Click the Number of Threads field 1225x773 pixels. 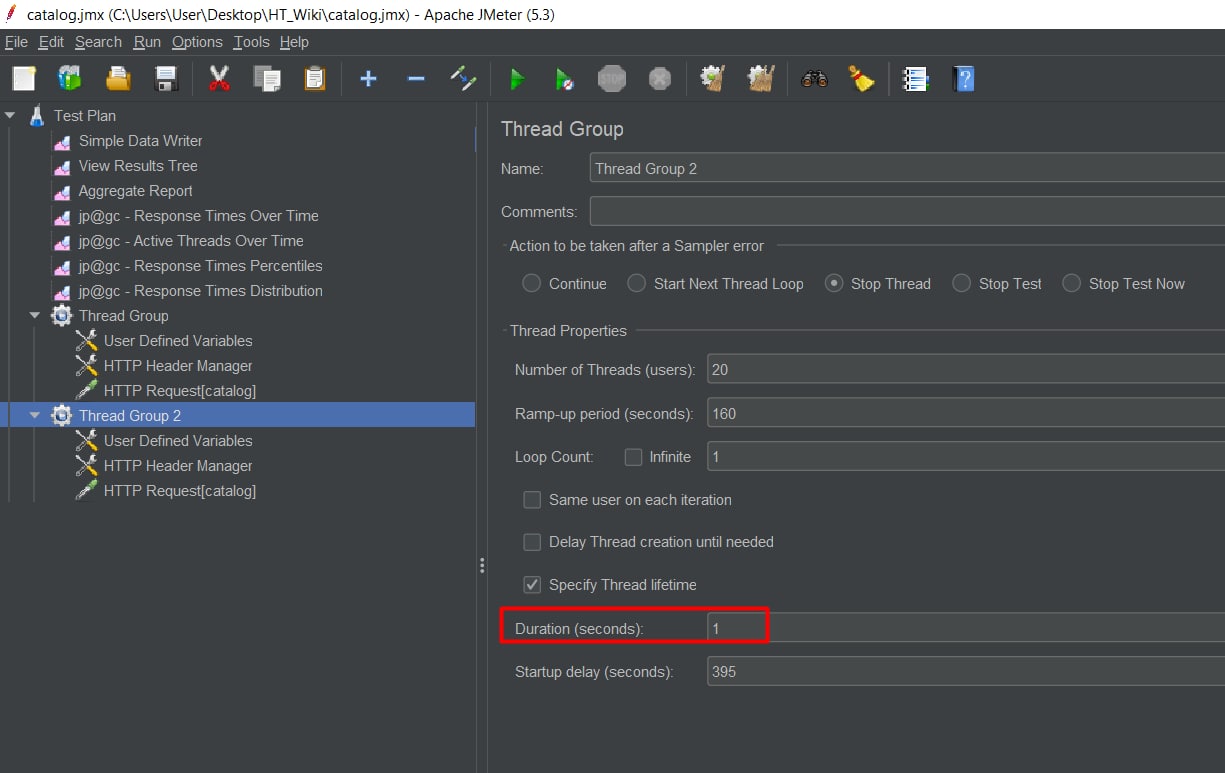pos(966,370)
